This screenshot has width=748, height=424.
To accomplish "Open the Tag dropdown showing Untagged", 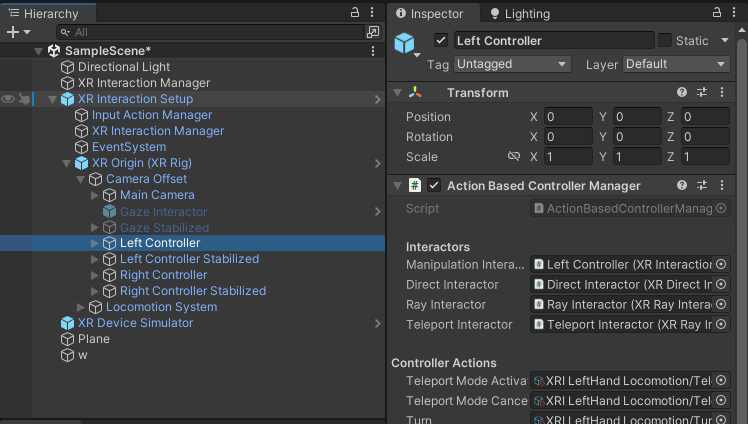I will 511,64.
